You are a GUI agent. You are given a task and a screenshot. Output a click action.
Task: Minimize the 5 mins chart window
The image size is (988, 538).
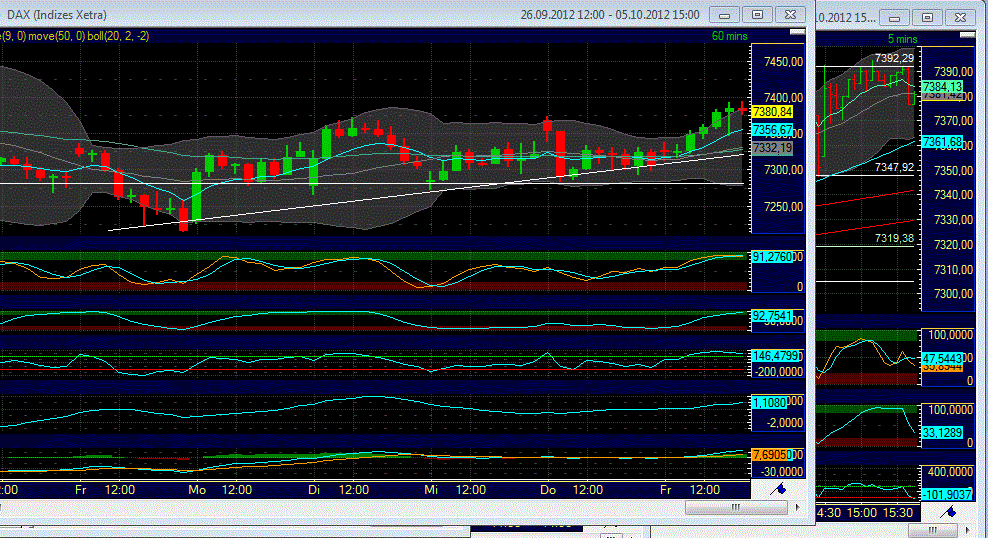coord(894,18)
